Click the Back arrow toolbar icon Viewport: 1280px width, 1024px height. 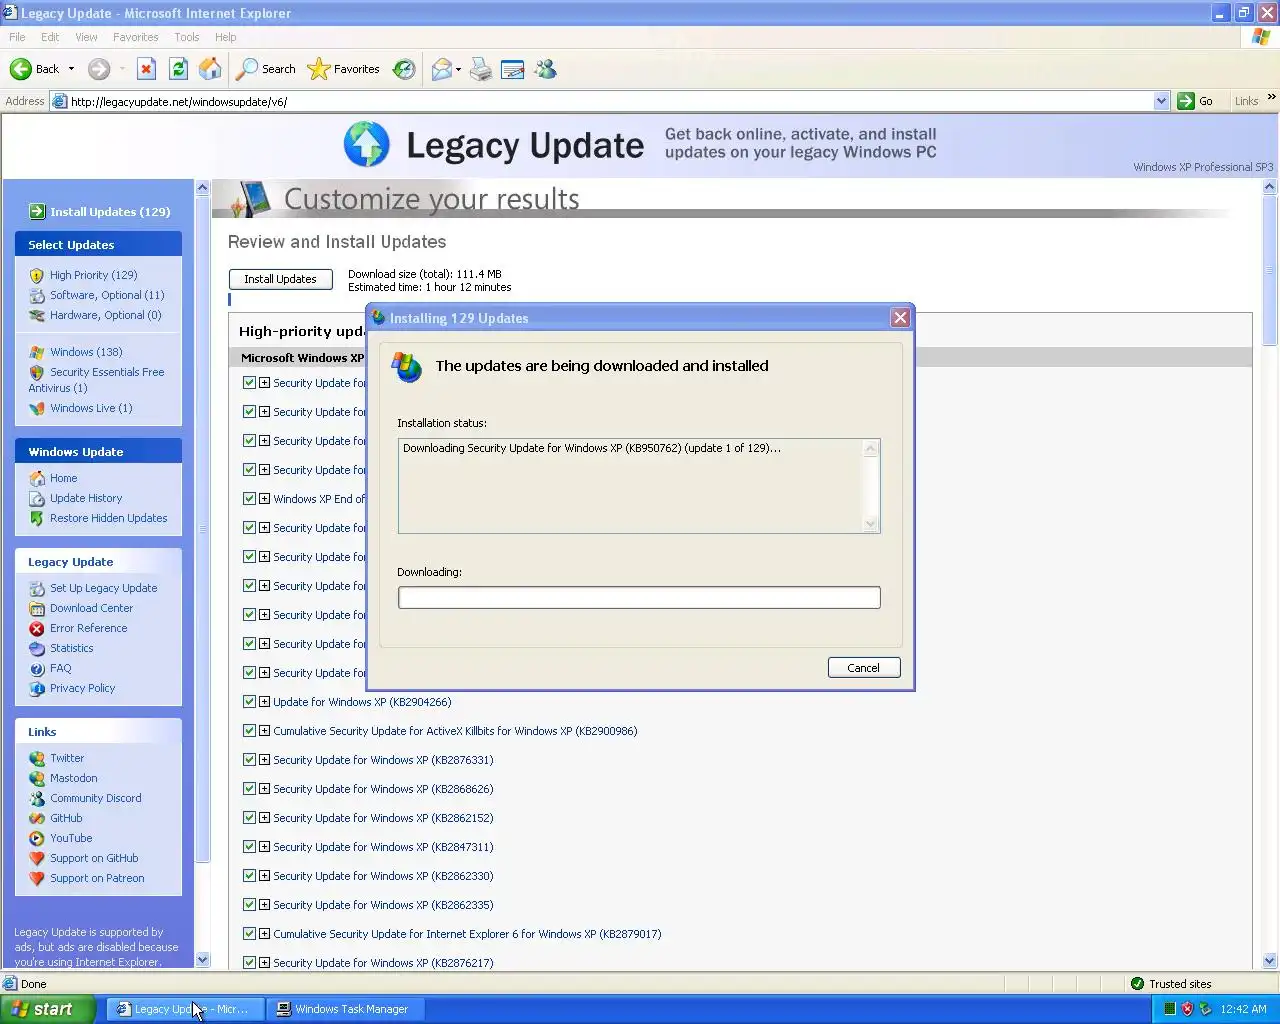click(x=21, y=69)
